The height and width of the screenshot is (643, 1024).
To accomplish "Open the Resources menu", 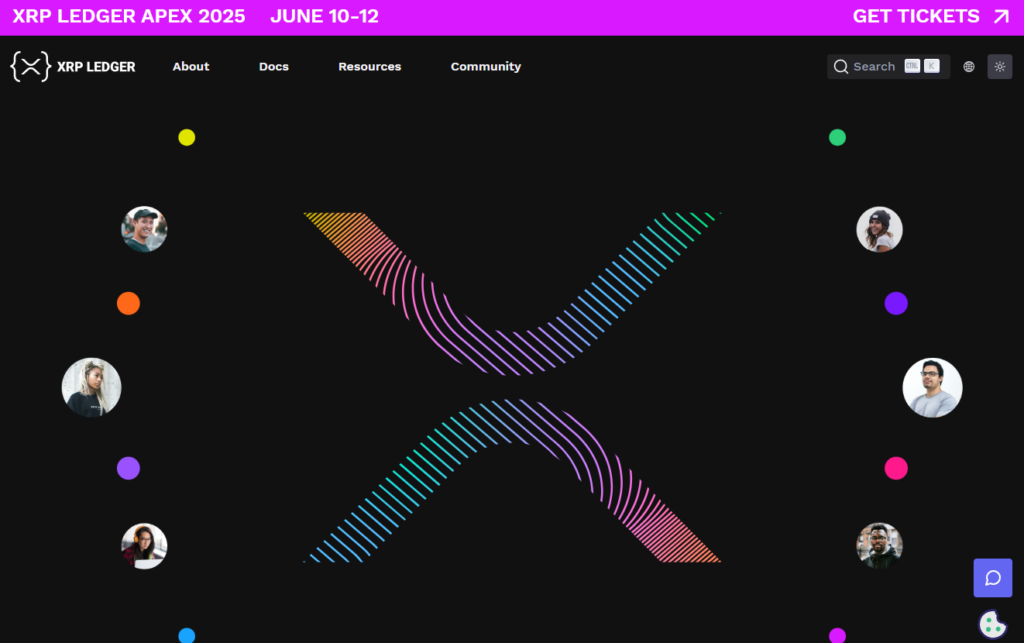I will [x=370, y=67].
